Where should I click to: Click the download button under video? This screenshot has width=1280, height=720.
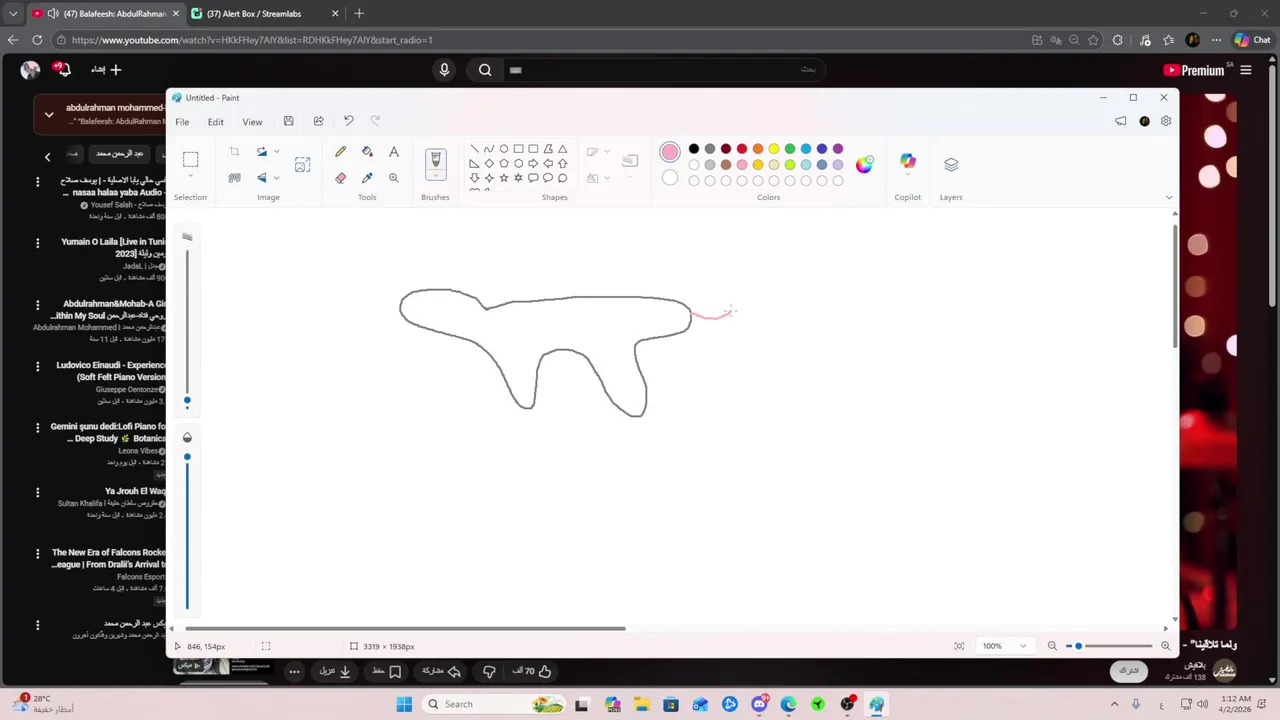click(x=336, y=672)
